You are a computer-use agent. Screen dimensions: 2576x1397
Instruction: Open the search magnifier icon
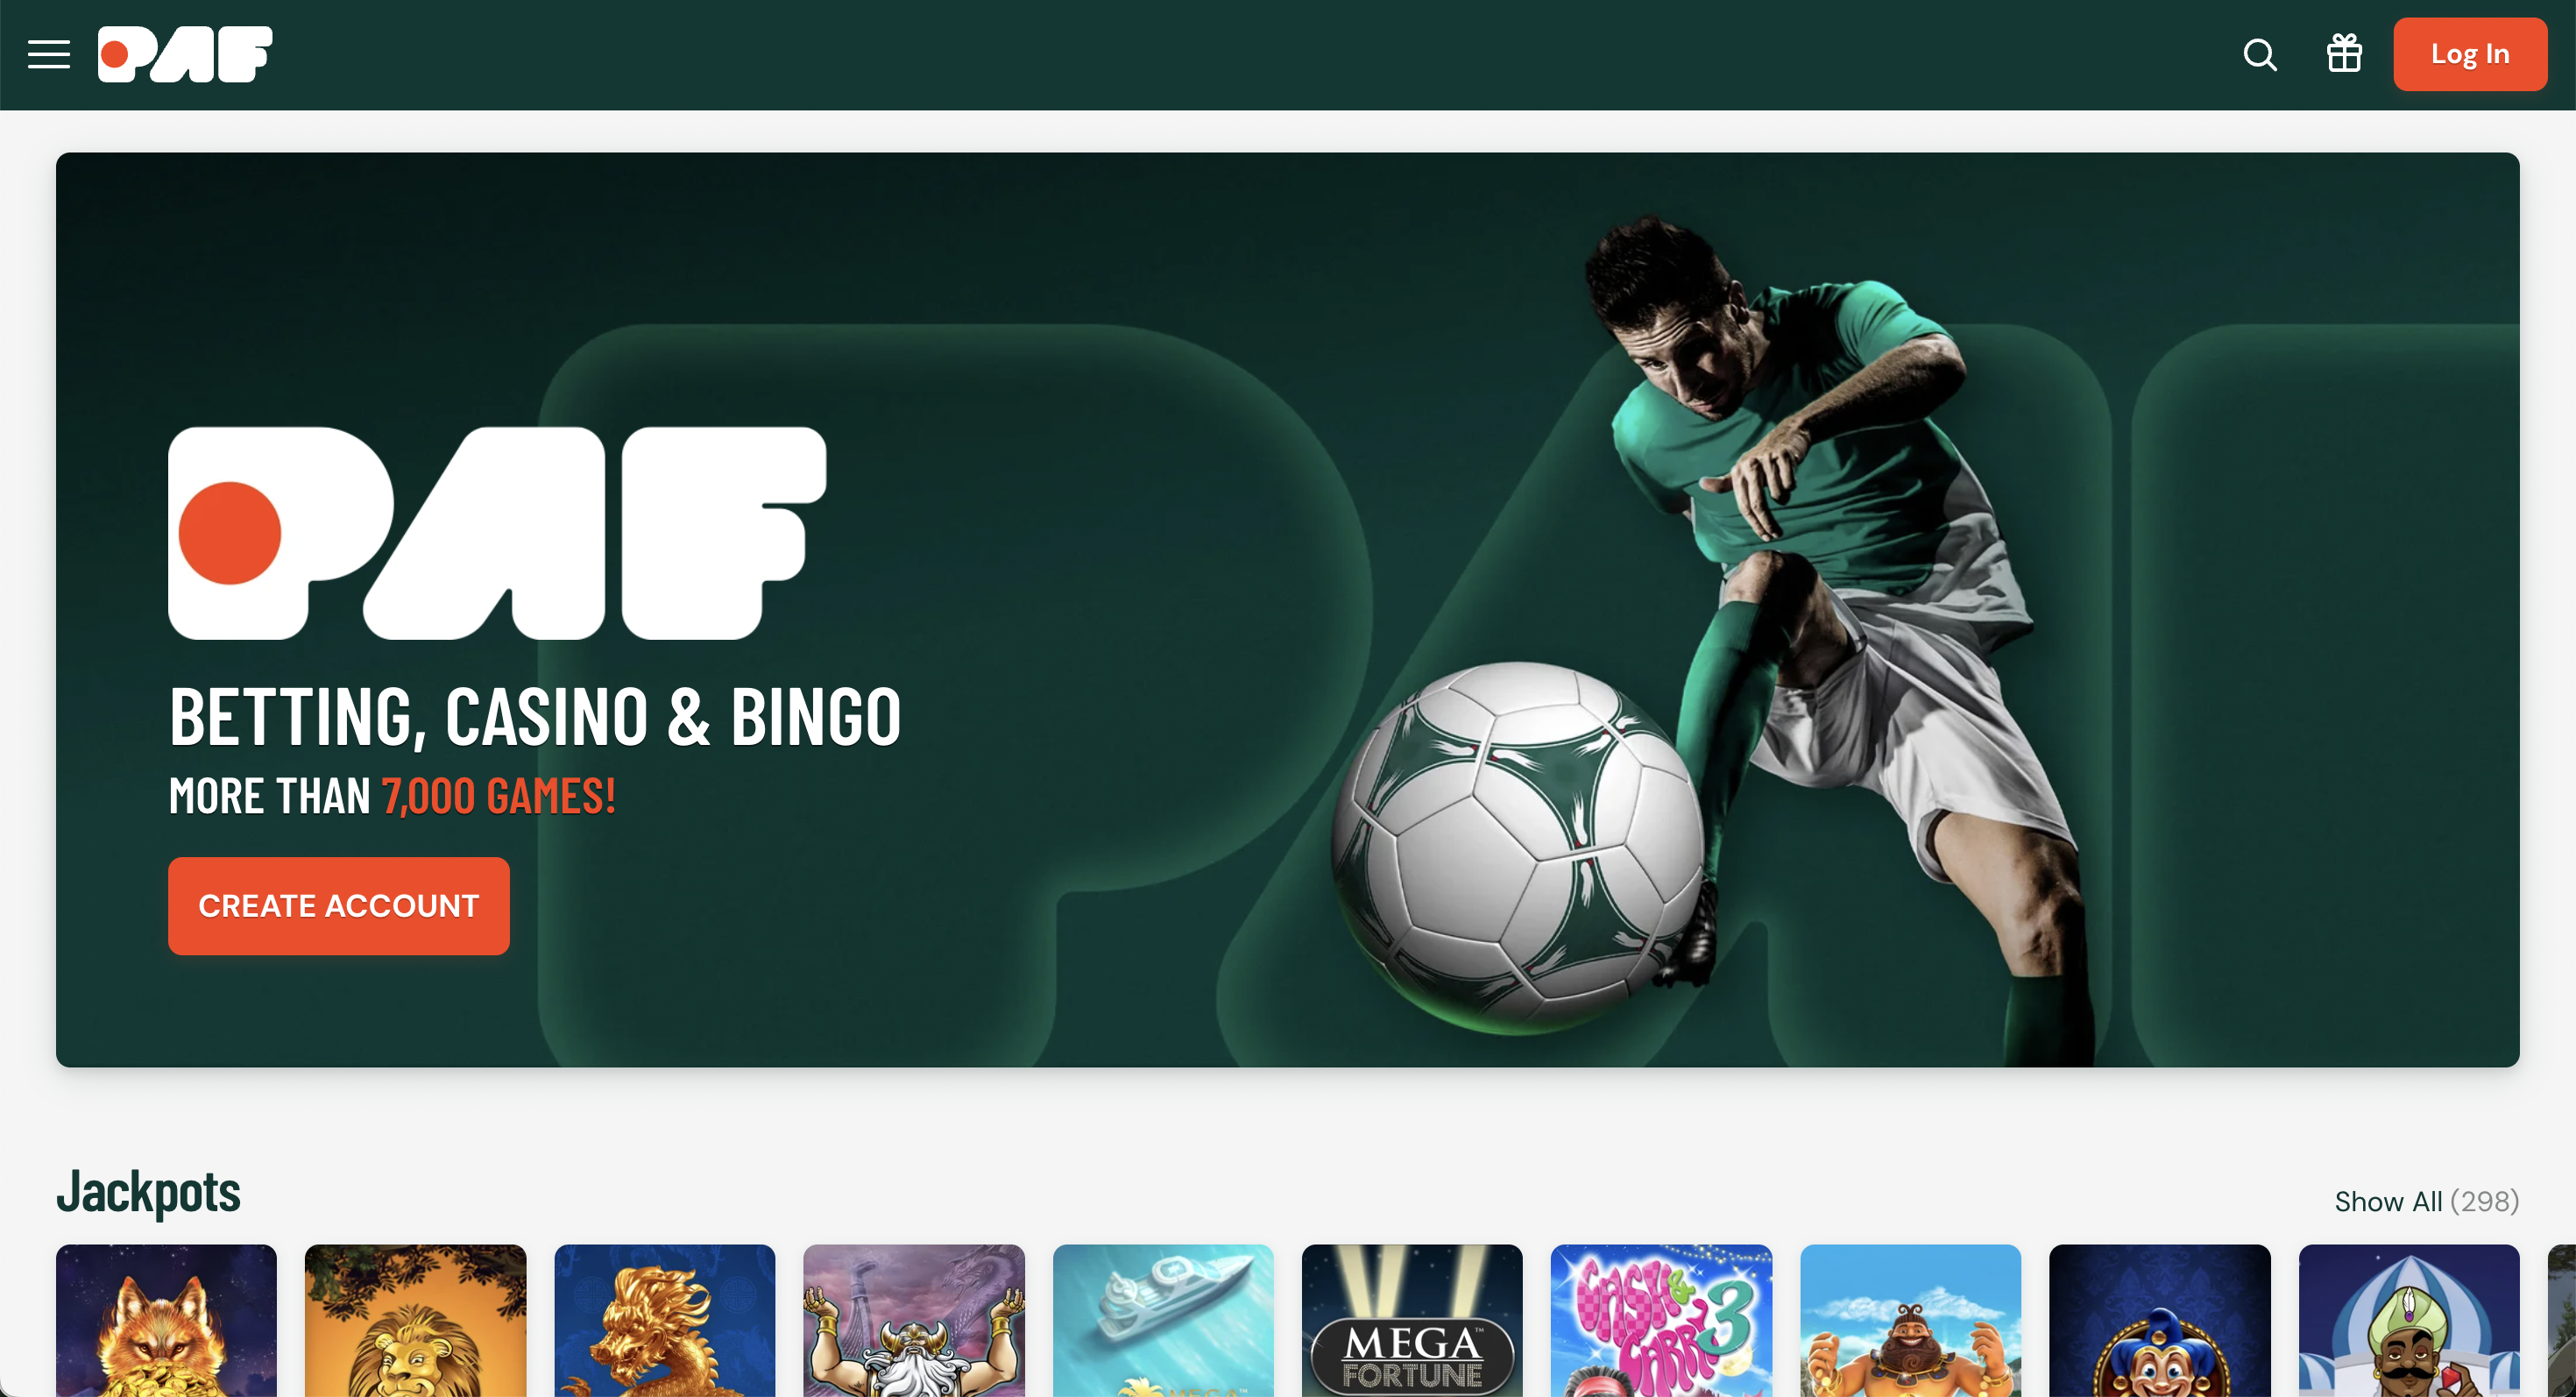[x=2260, y=54]
